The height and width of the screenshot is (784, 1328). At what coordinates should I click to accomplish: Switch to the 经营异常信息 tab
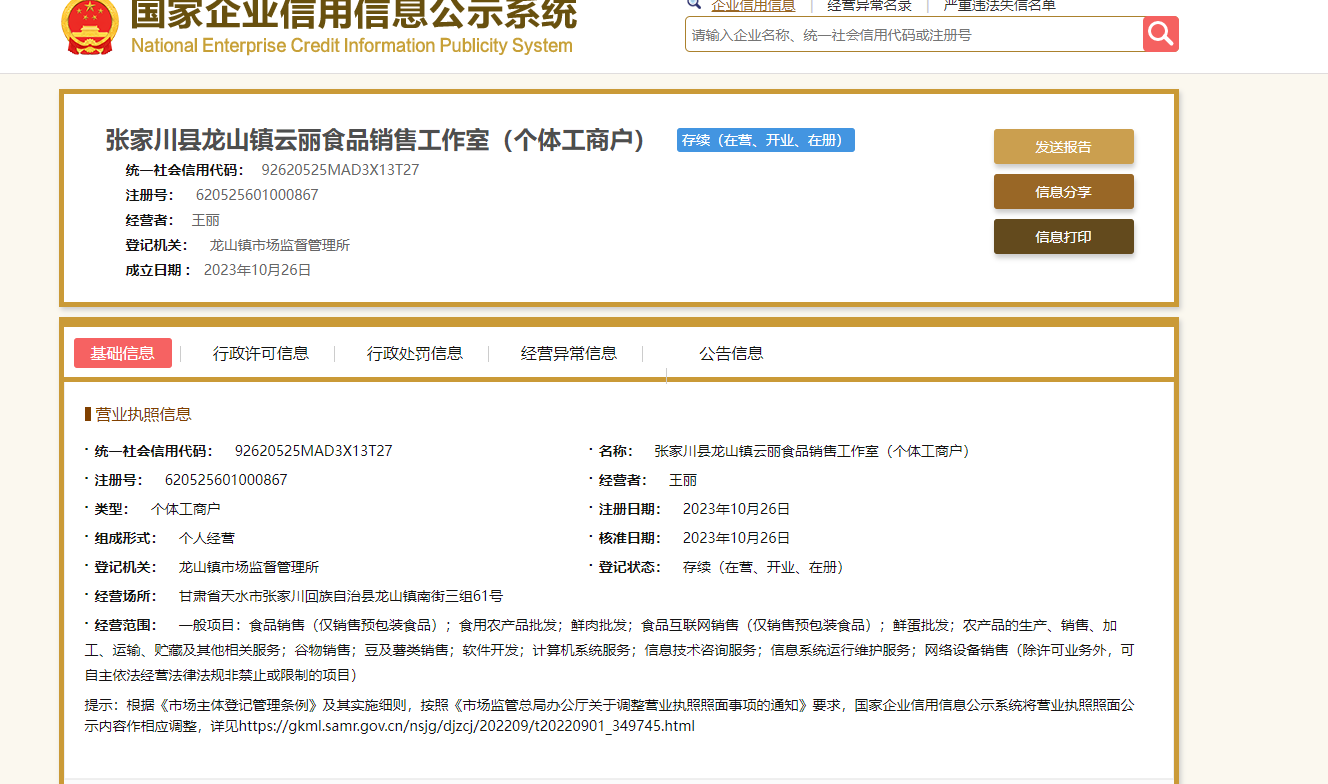569,353
